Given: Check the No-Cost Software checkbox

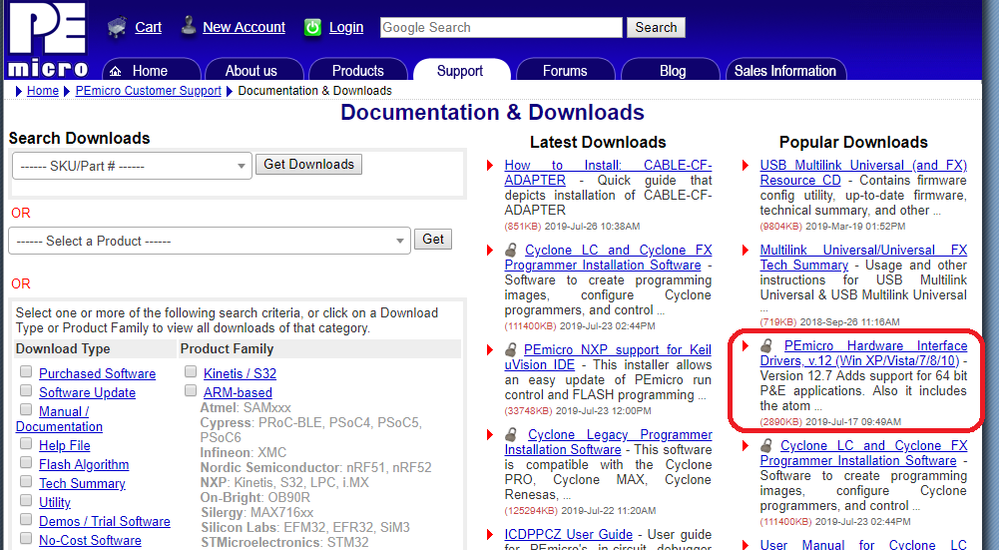Looking at the screenshot, I should click(26, 538).
